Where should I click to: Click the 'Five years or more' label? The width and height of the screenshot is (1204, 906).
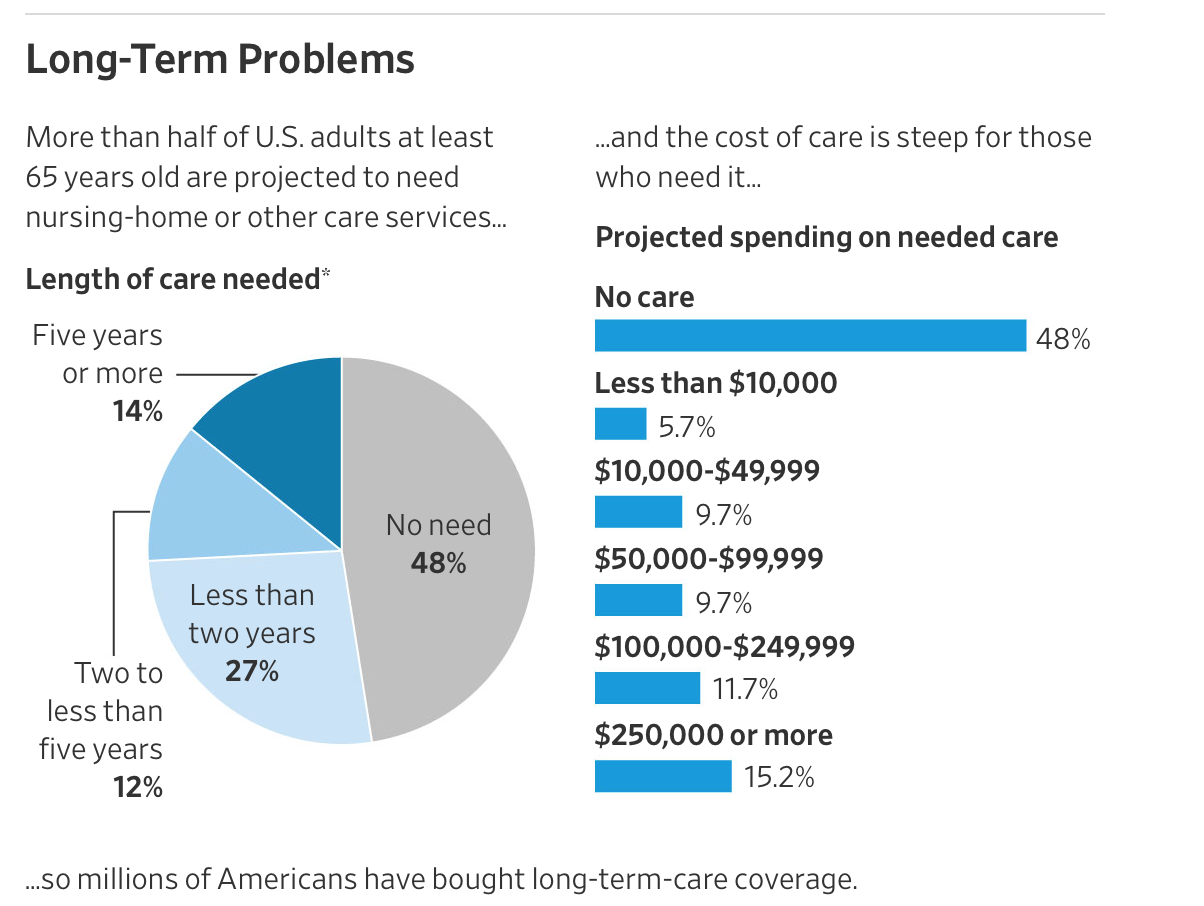(98, 354)
